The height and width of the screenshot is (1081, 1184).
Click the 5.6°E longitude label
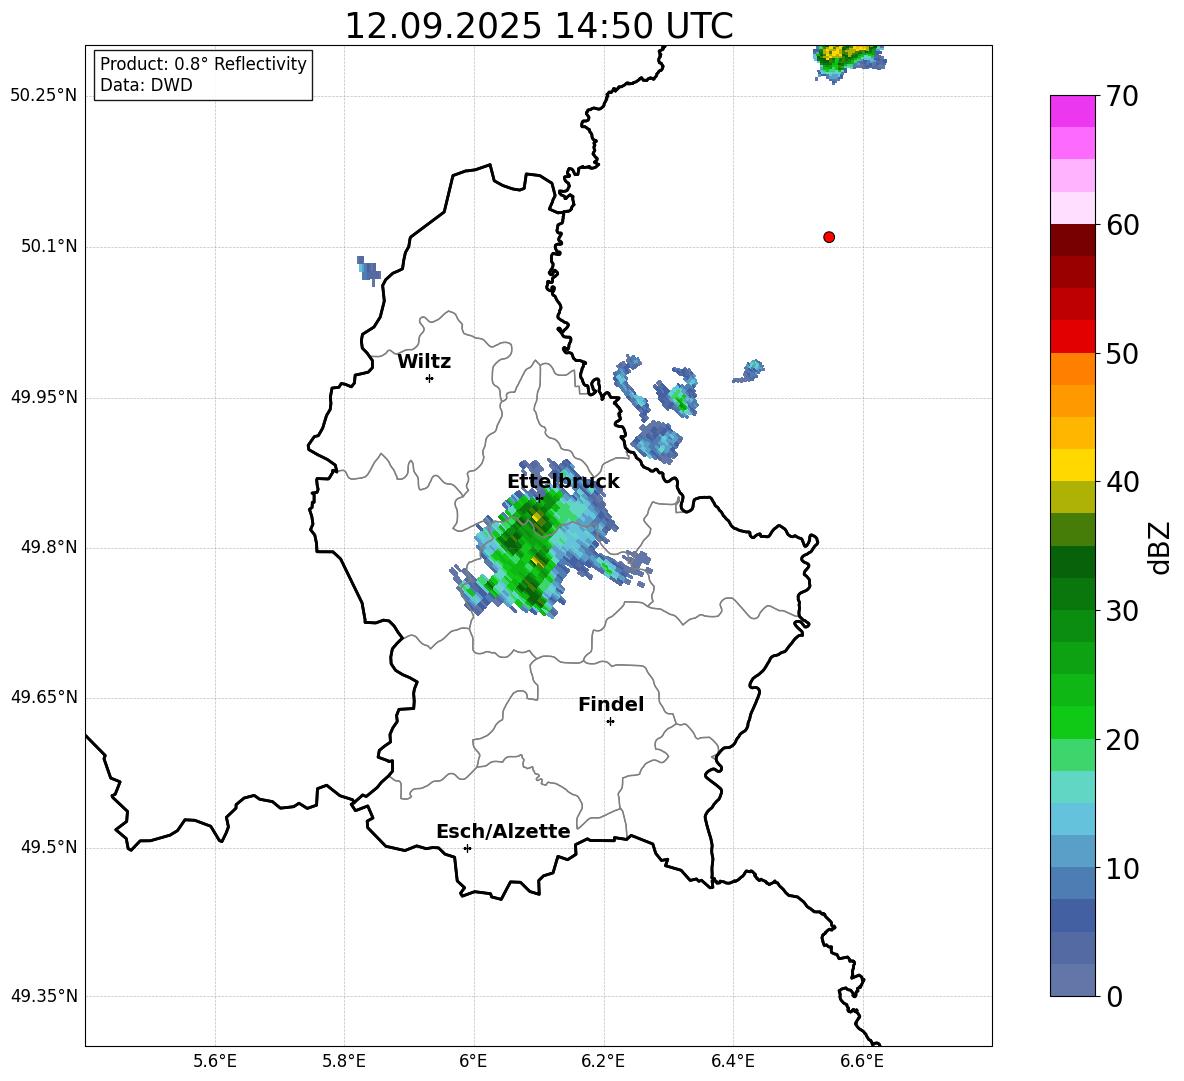[x=215, y=1061]
